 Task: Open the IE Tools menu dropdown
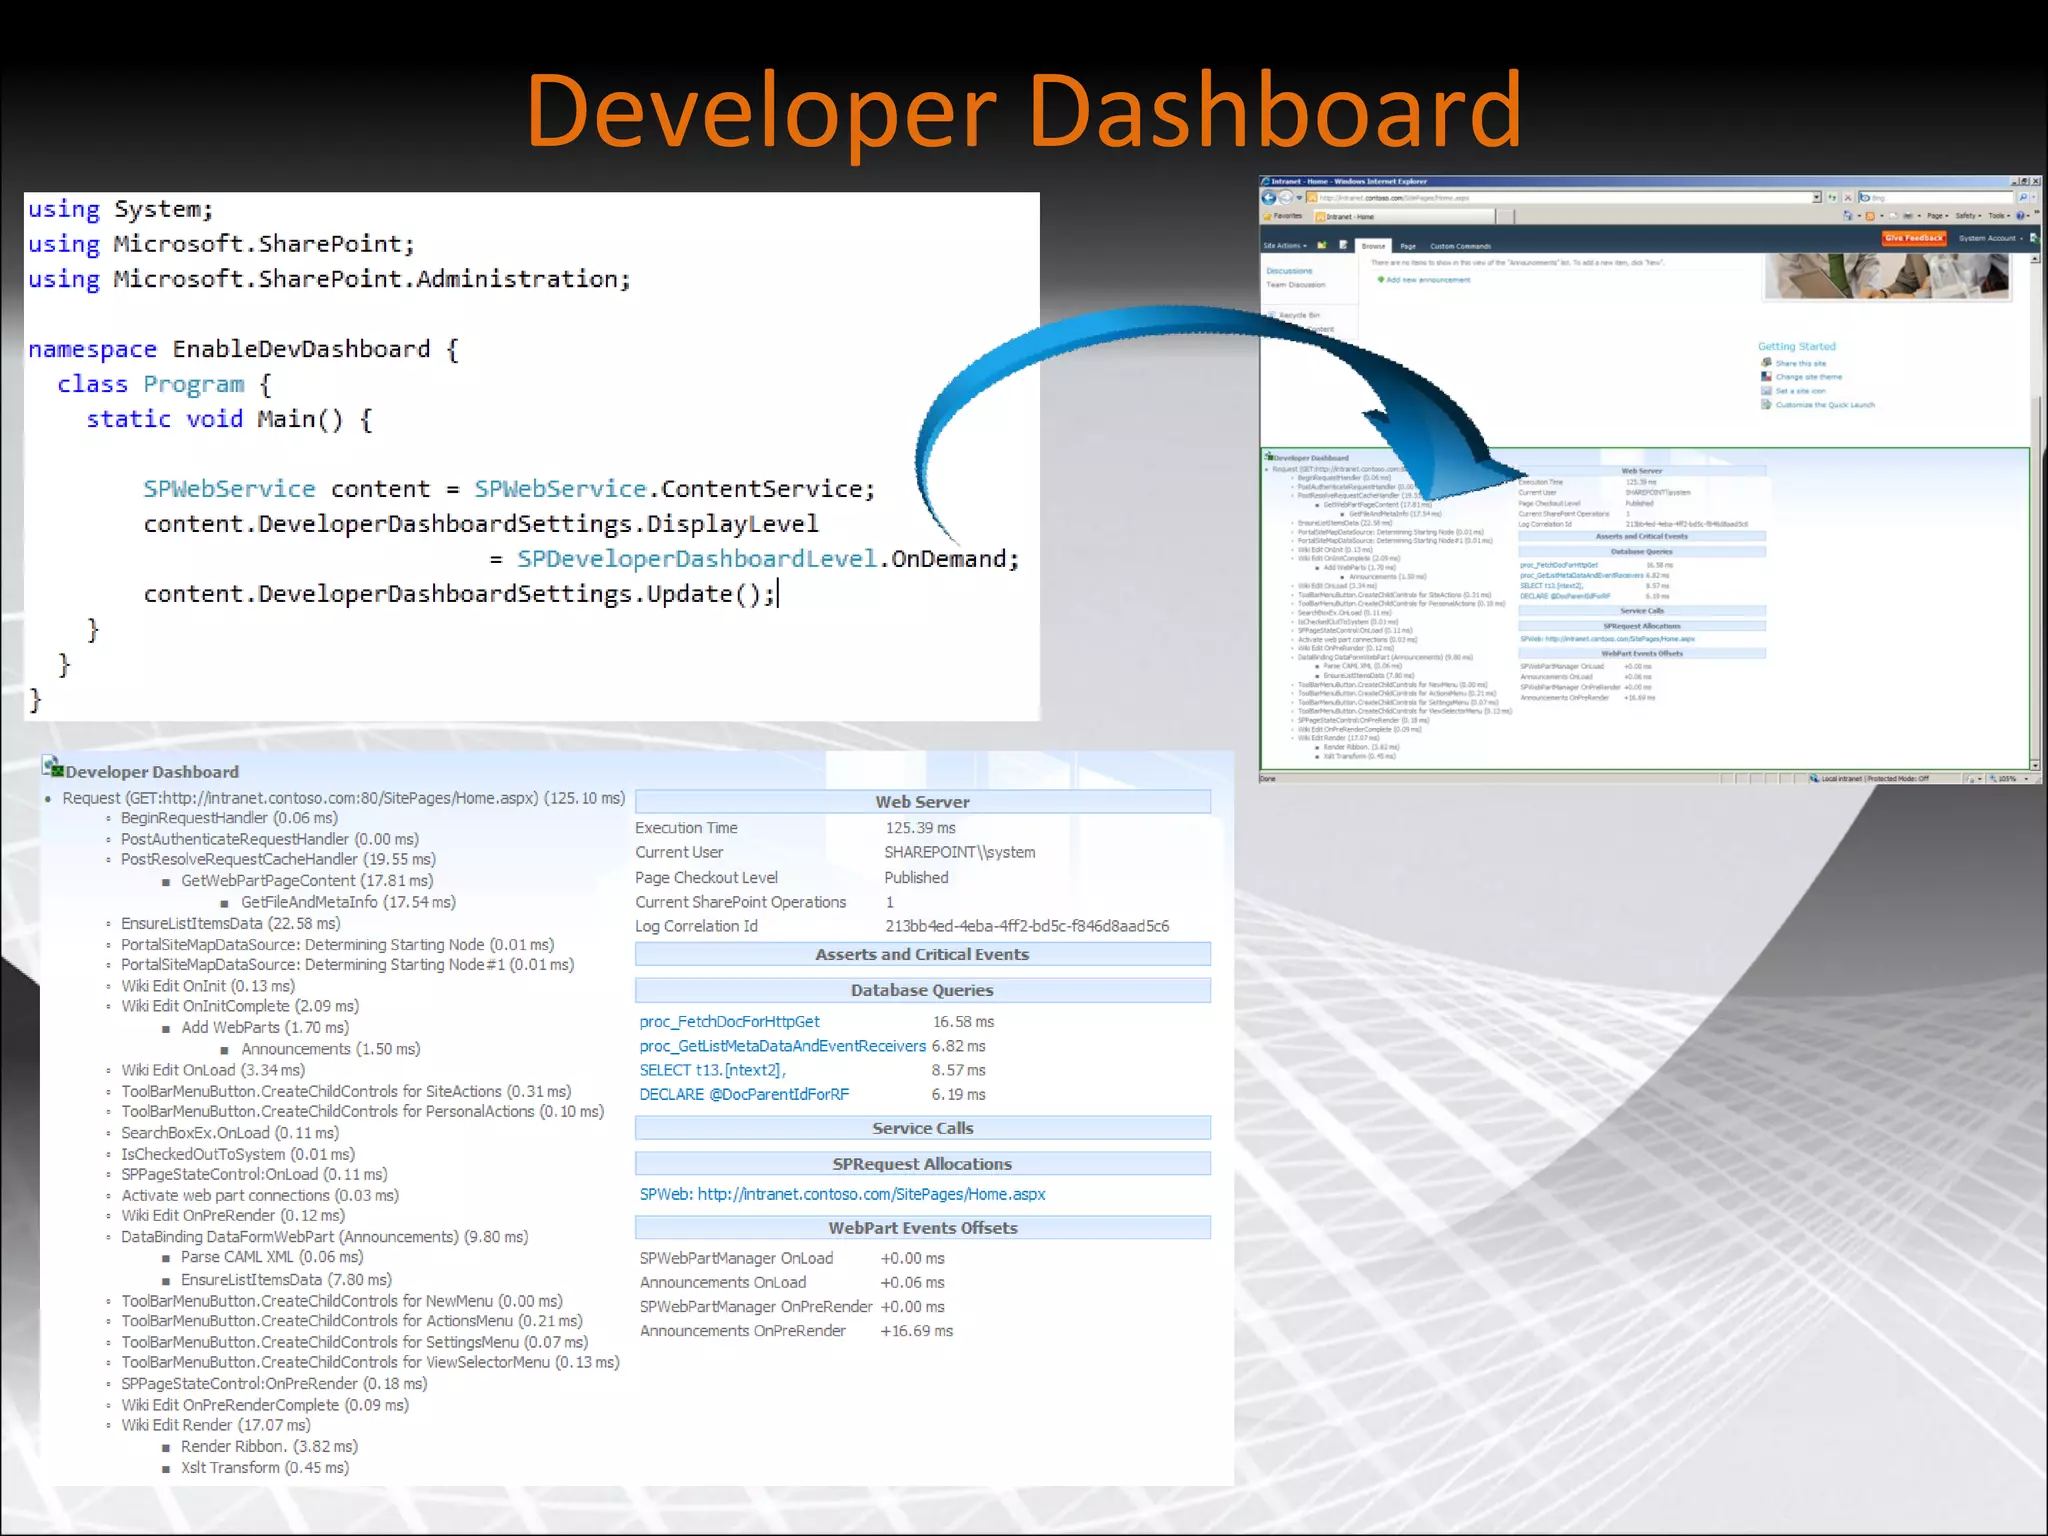1999,216
